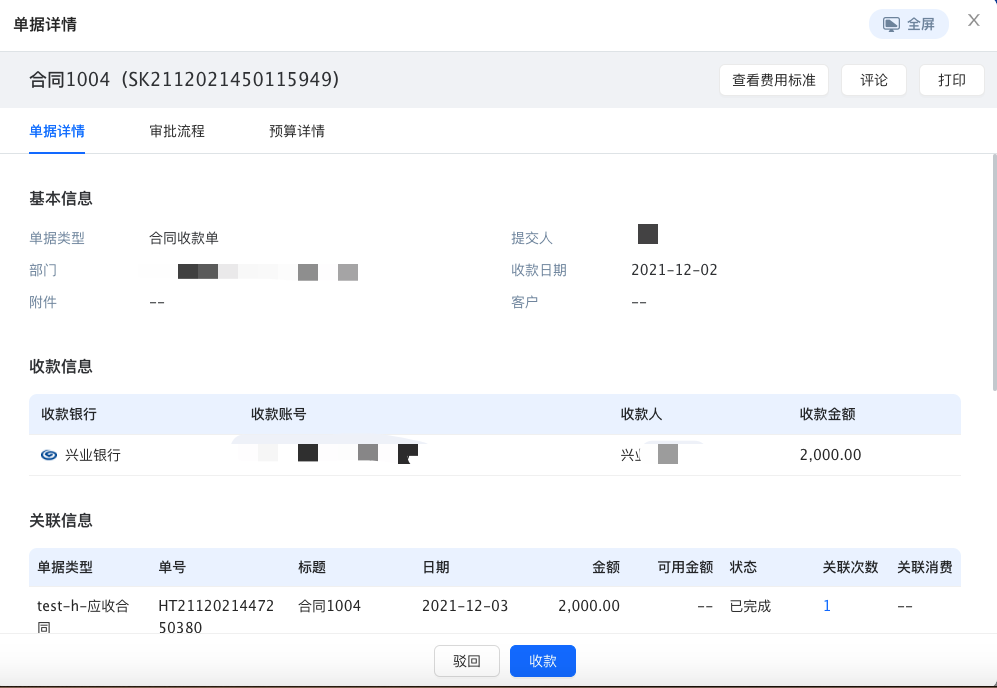Click the 评论 button
Viewport: 997px width, 688px height.
coord(874,80)
